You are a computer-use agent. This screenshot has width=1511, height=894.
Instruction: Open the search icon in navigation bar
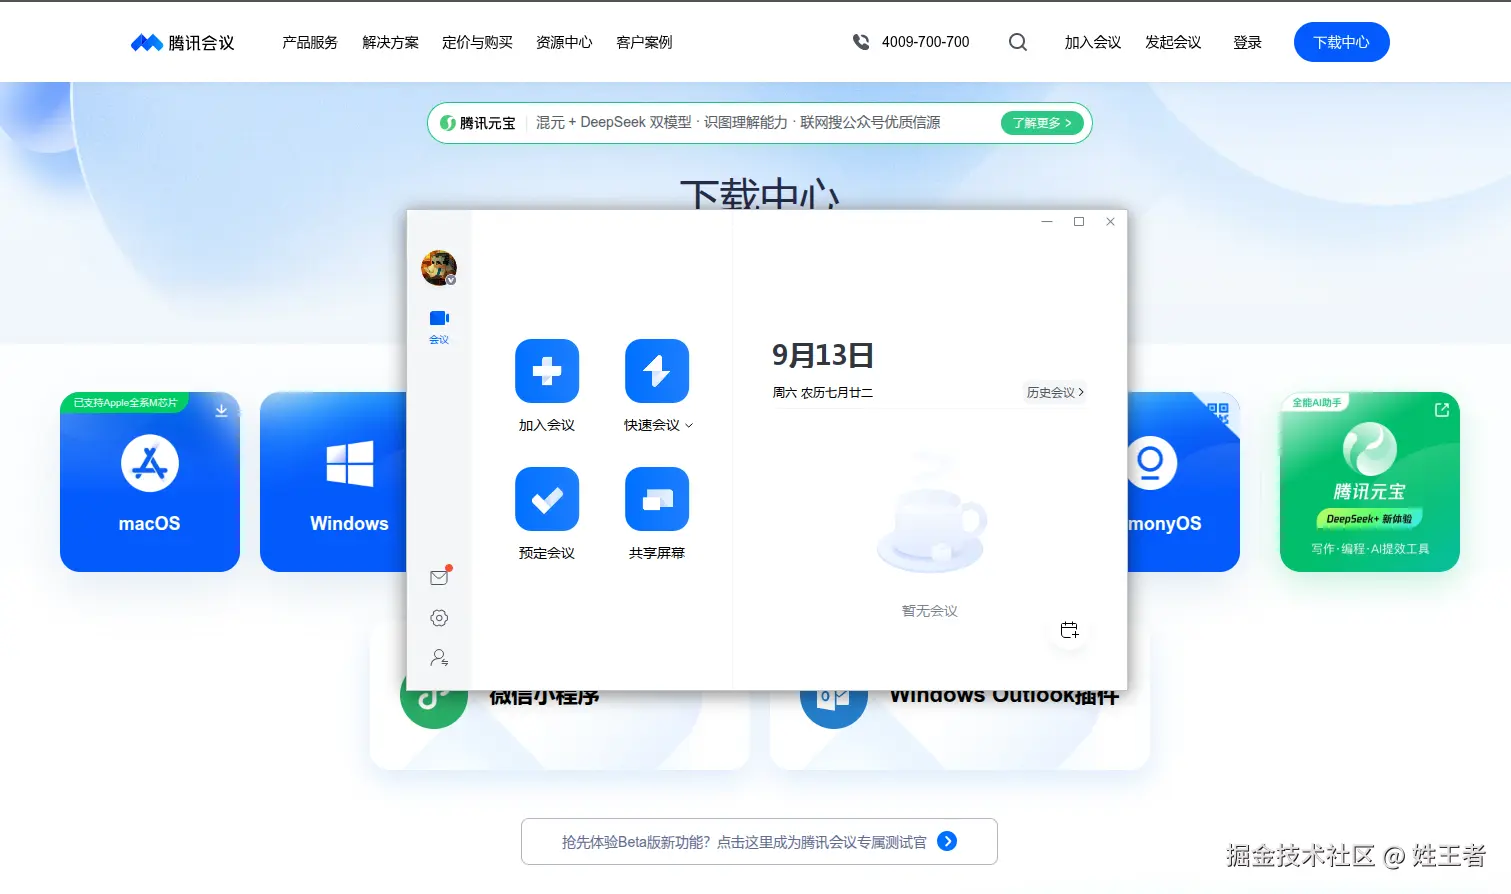(1017, 42)
